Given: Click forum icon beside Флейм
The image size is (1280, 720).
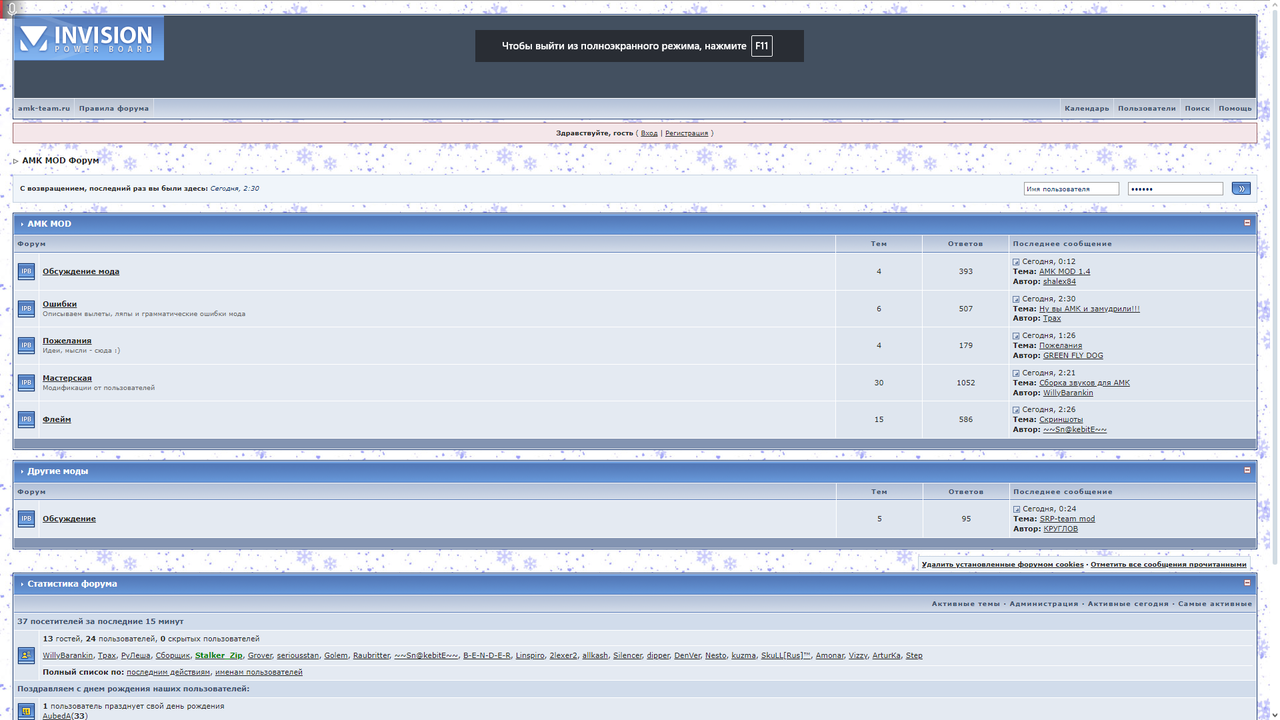Looking at the screenshot, I should [x=26, y=419].
